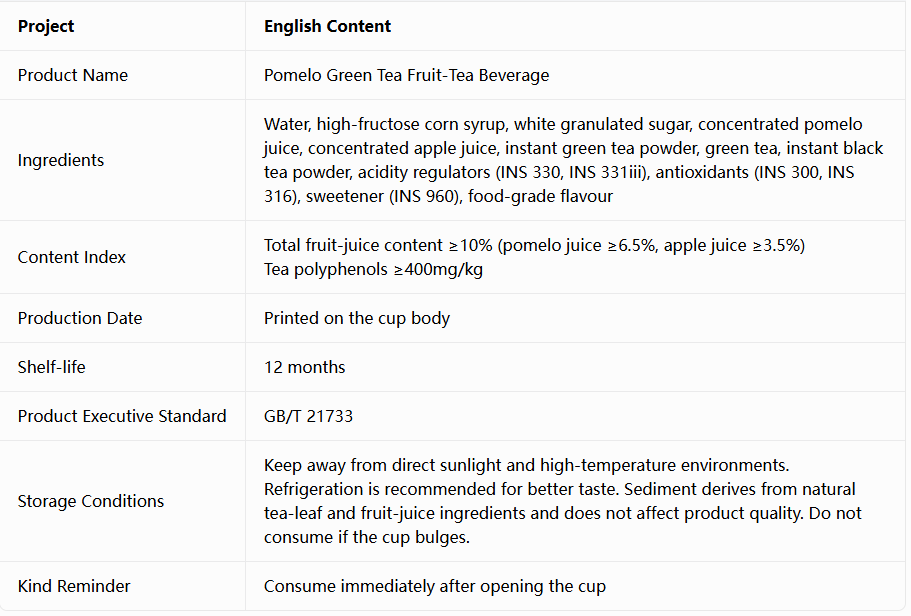Image resolution: width=911 pixels, height=616 pixels.
Task: Click the Tea polyphenols ≥400mg/kg line
Action: tap(373, 269)
